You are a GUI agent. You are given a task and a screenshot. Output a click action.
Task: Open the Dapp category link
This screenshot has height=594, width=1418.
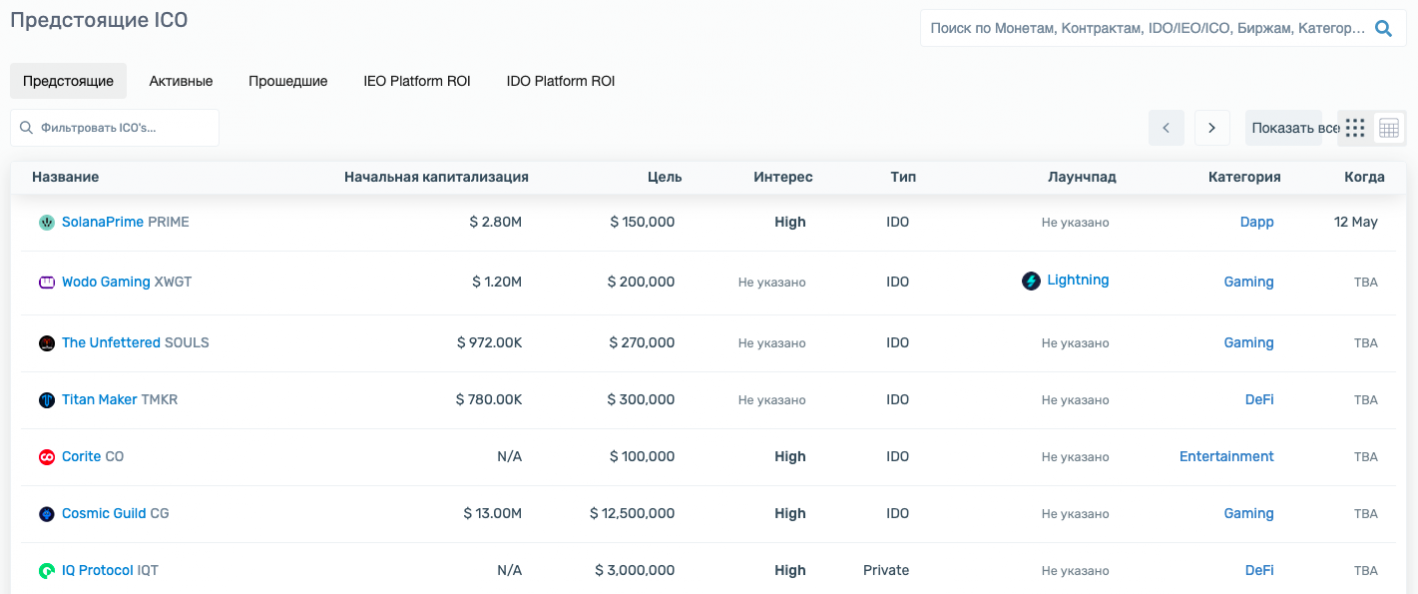point(1257,222)
